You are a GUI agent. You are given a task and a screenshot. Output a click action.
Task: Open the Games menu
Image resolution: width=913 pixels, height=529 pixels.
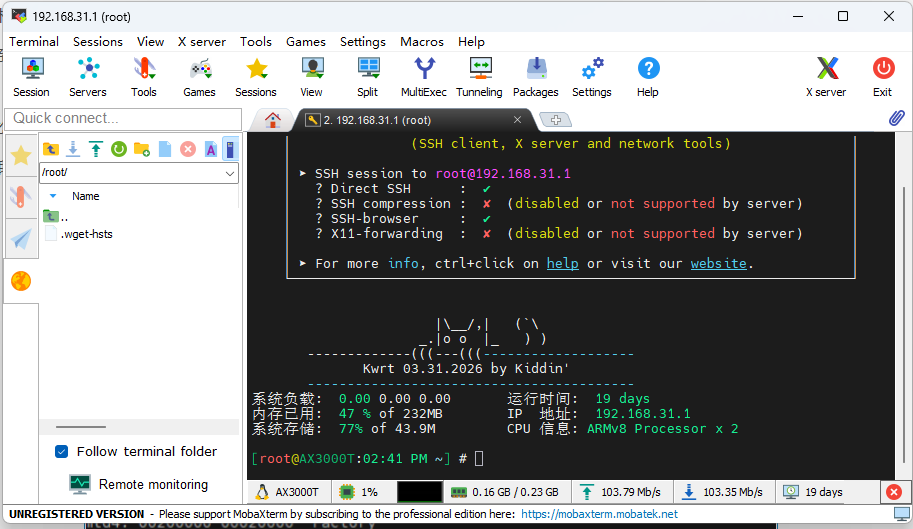click(x=306, y=42)
